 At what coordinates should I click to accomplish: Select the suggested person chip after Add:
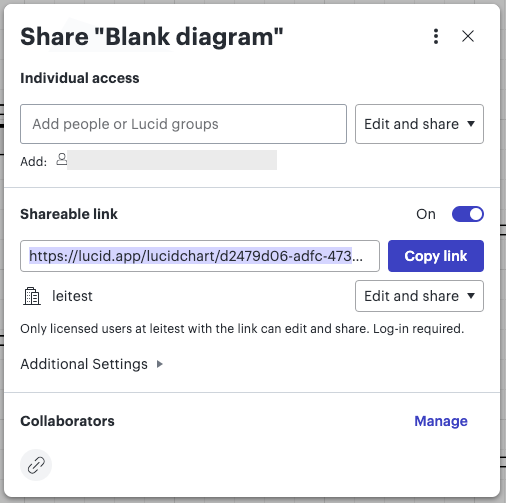(x=172, y=160)
